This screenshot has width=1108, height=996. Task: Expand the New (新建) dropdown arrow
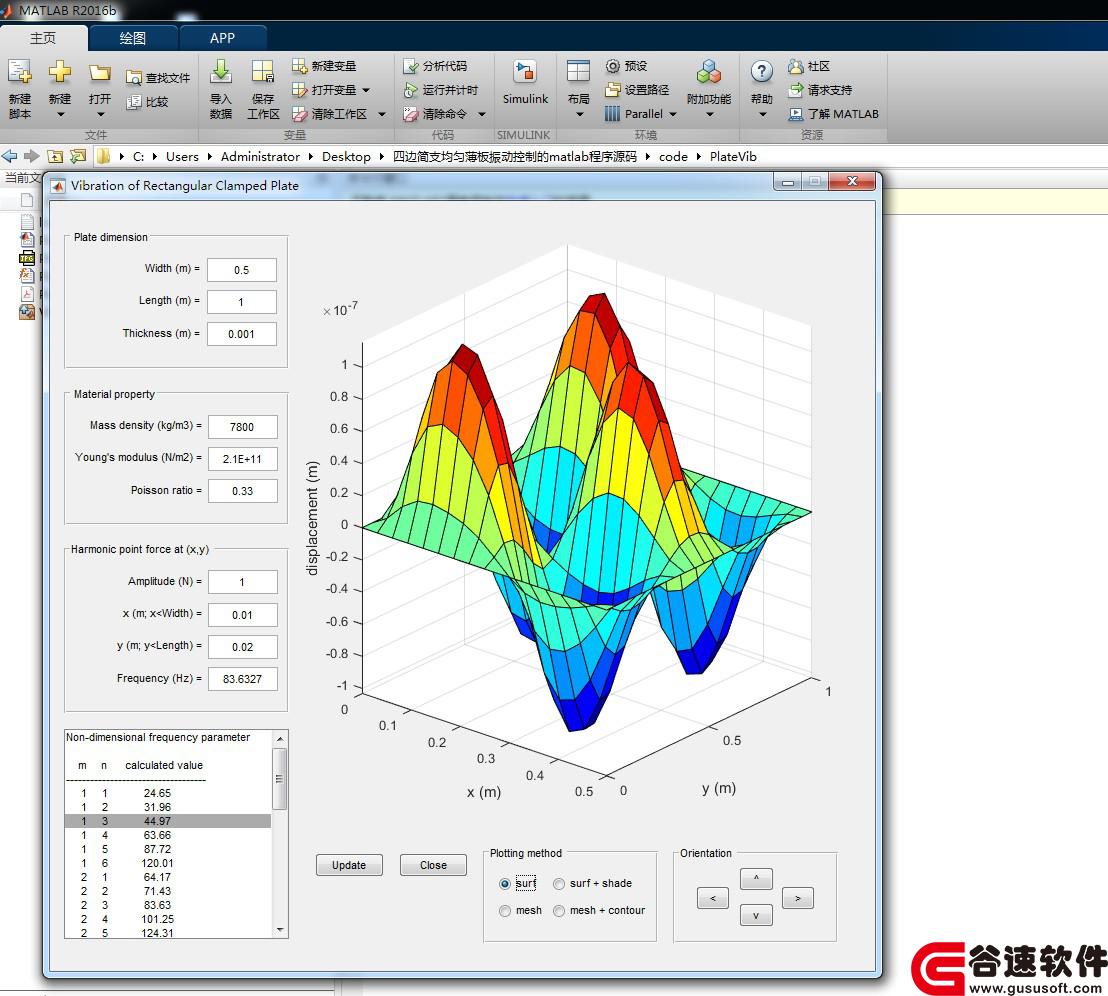click(60, 114)
